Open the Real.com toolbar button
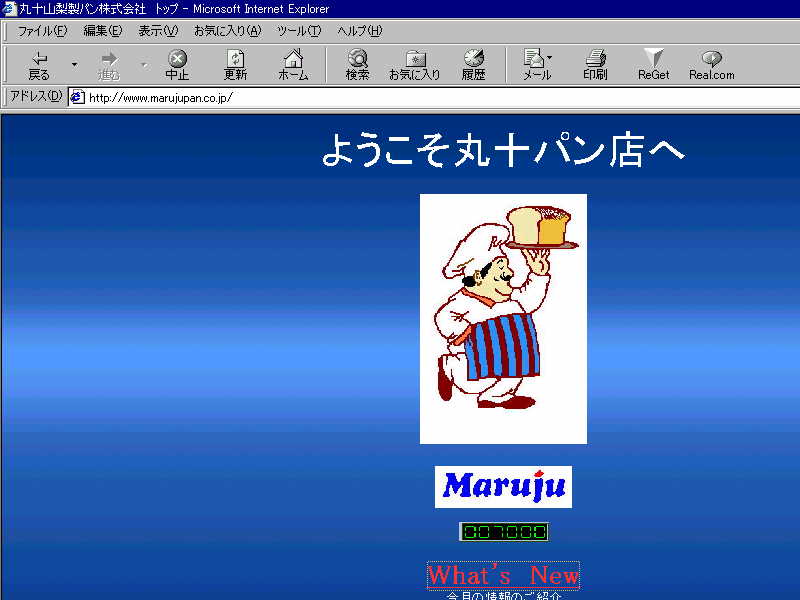 point(712,65)
